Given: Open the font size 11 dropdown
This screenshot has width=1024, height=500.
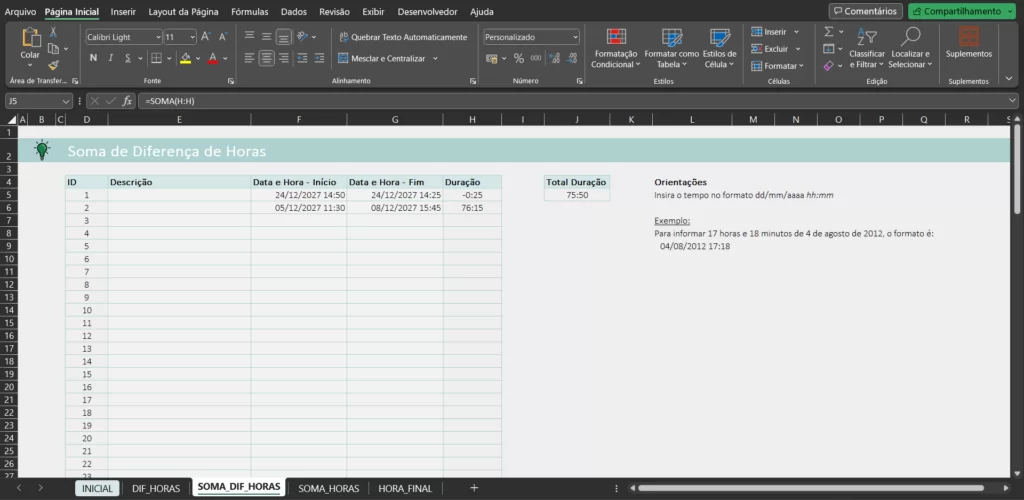Looking at the screenshot, I should click(x=192, y=37).
